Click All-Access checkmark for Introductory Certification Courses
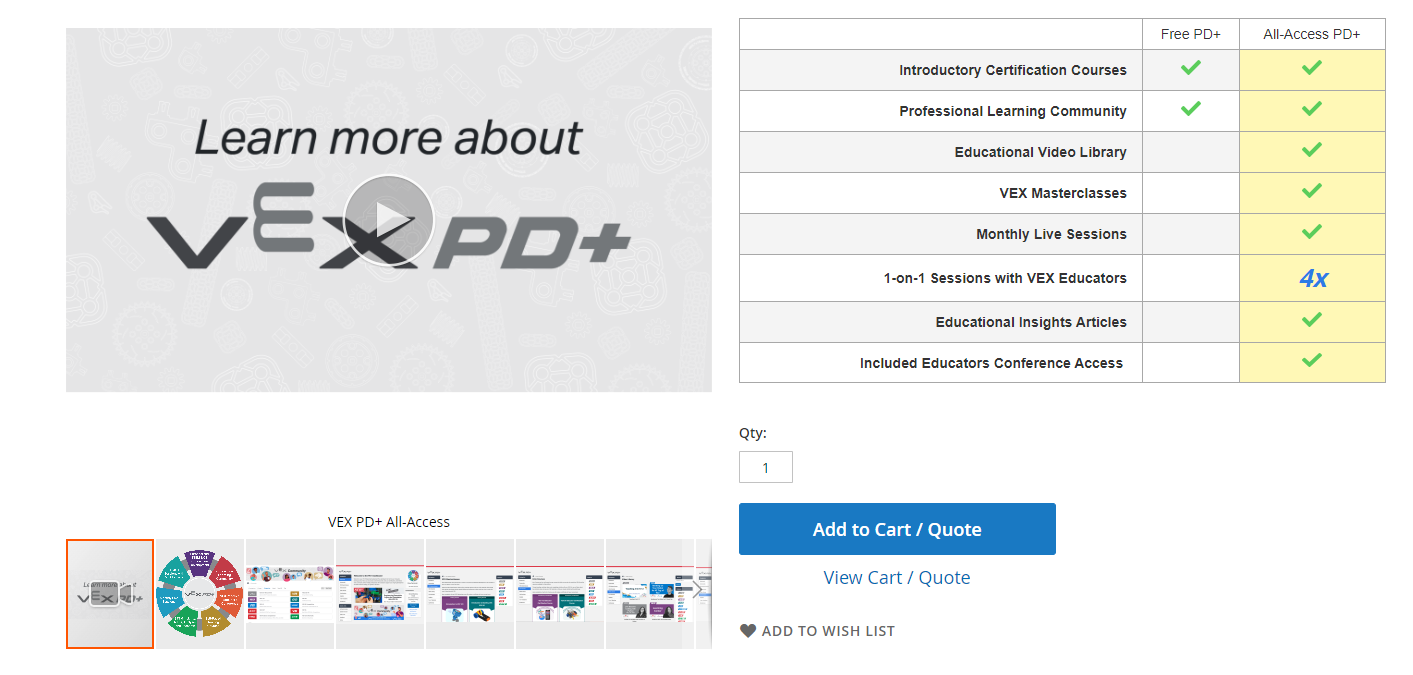This screenshot has width=1413, height=675. point(1312,68)
